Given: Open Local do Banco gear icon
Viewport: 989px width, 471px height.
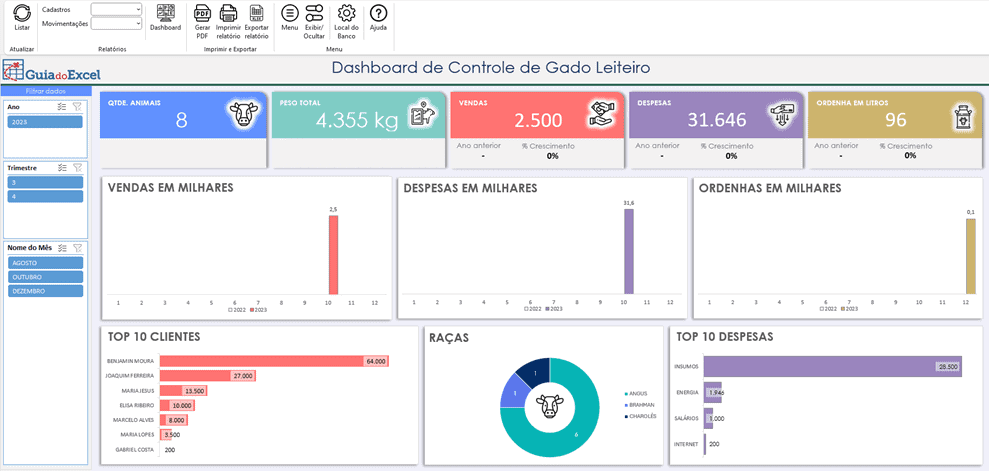Looking at the screenshot, I should click(346, 13).
